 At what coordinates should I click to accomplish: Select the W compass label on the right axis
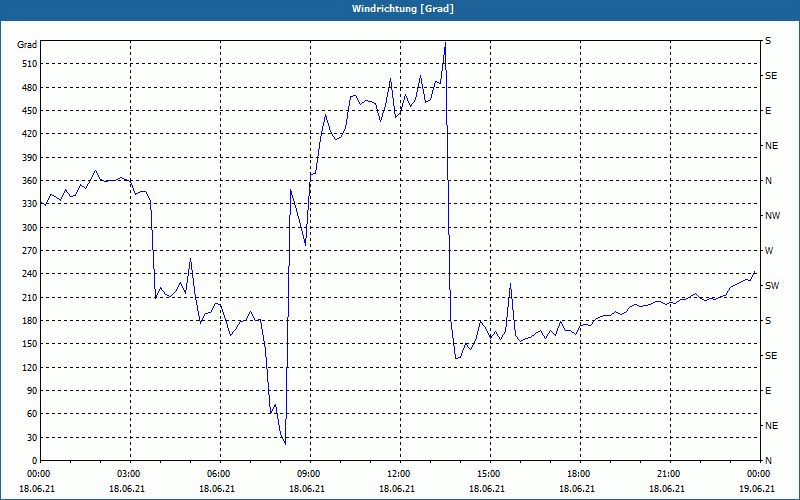point(769,251)
